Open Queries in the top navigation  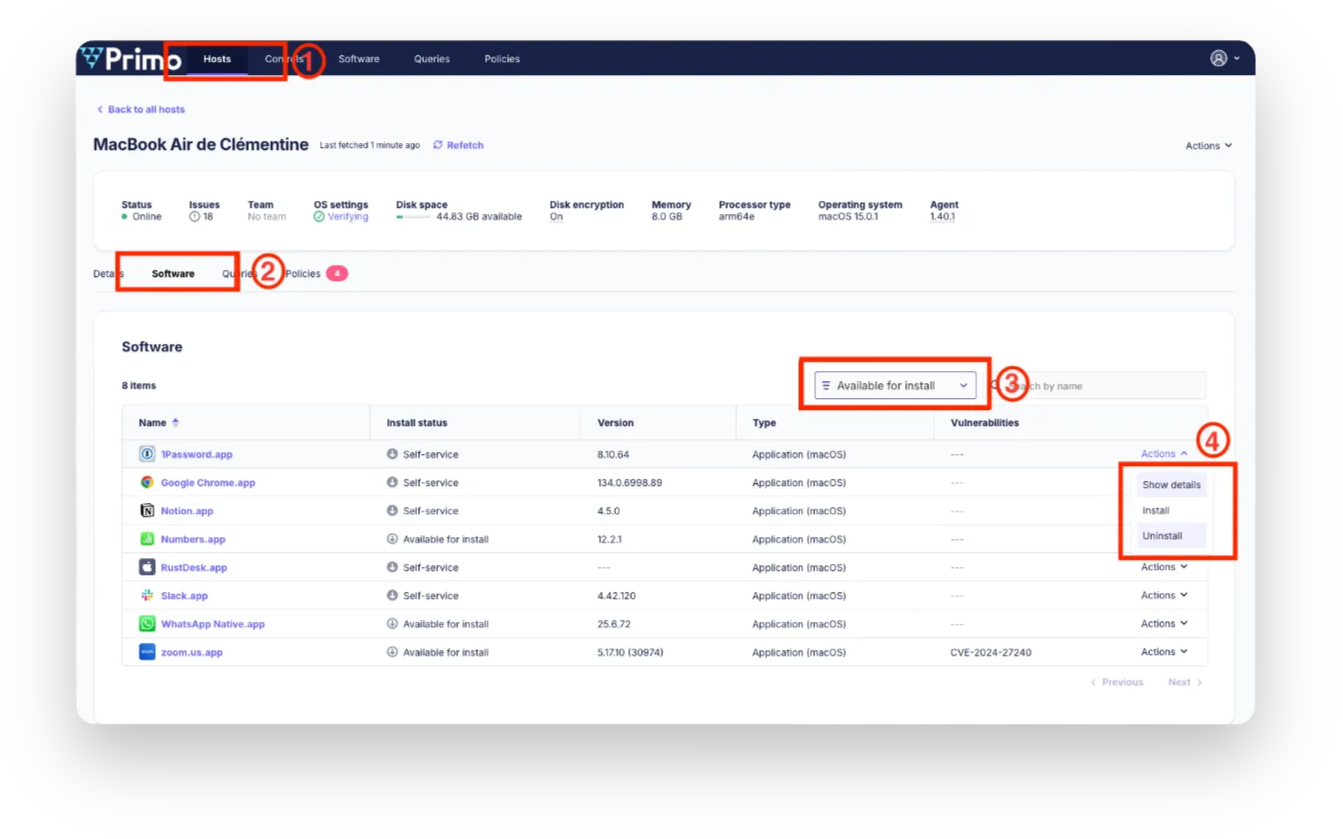point(432,59)
